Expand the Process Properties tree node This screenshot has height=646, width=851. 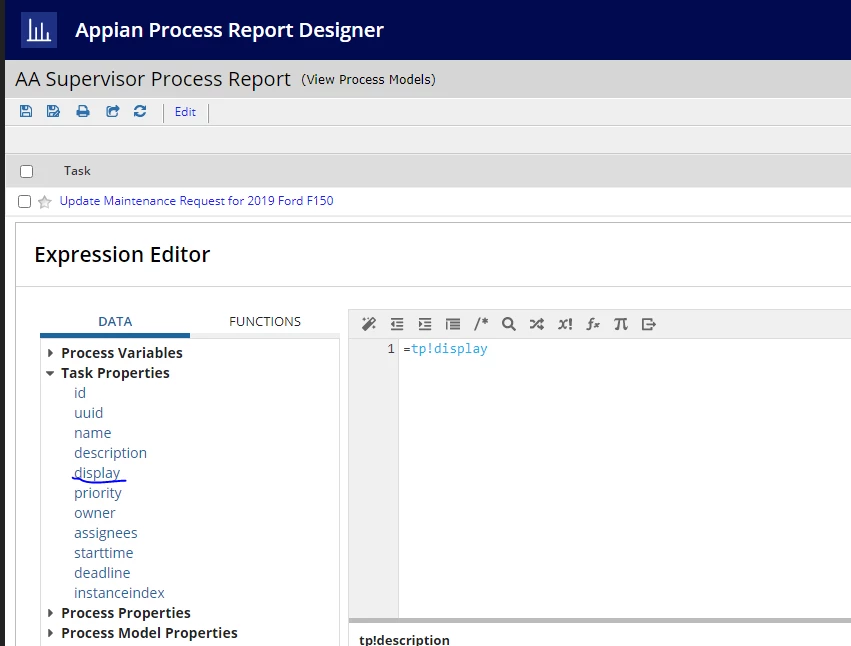50,613
